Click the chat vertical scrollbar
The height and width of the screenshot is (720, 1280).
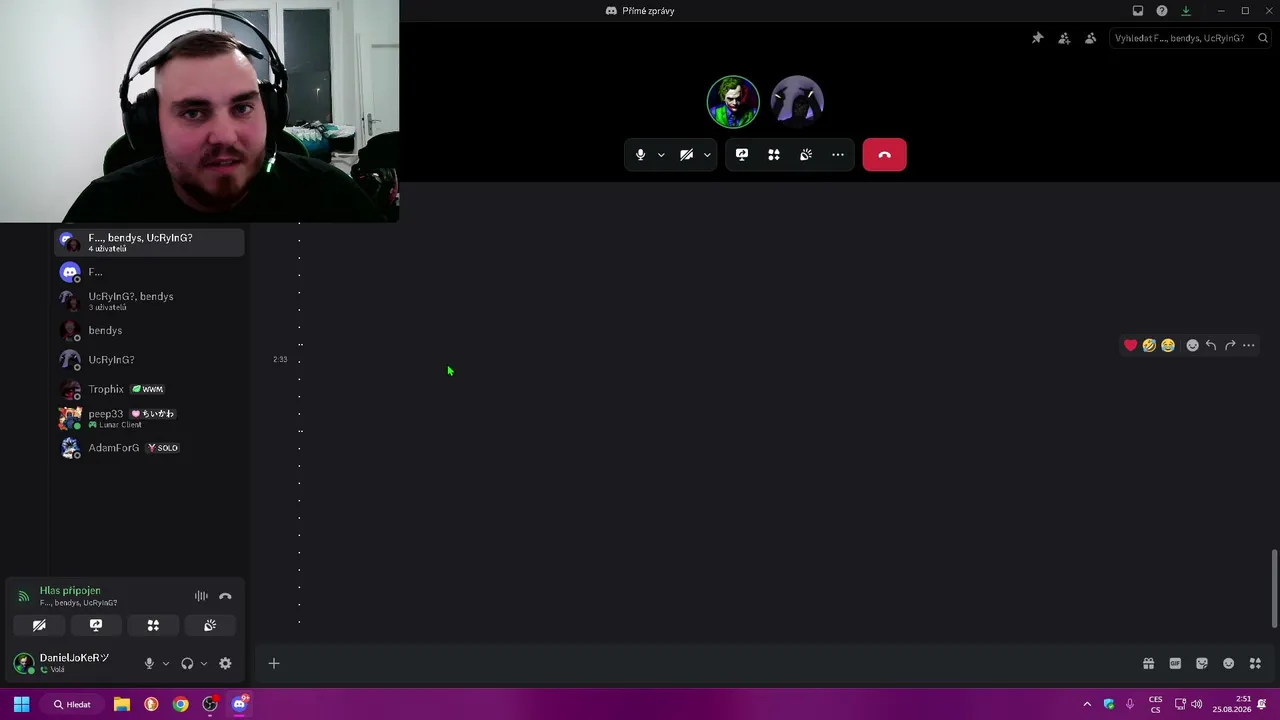[x=1274, y=589]
